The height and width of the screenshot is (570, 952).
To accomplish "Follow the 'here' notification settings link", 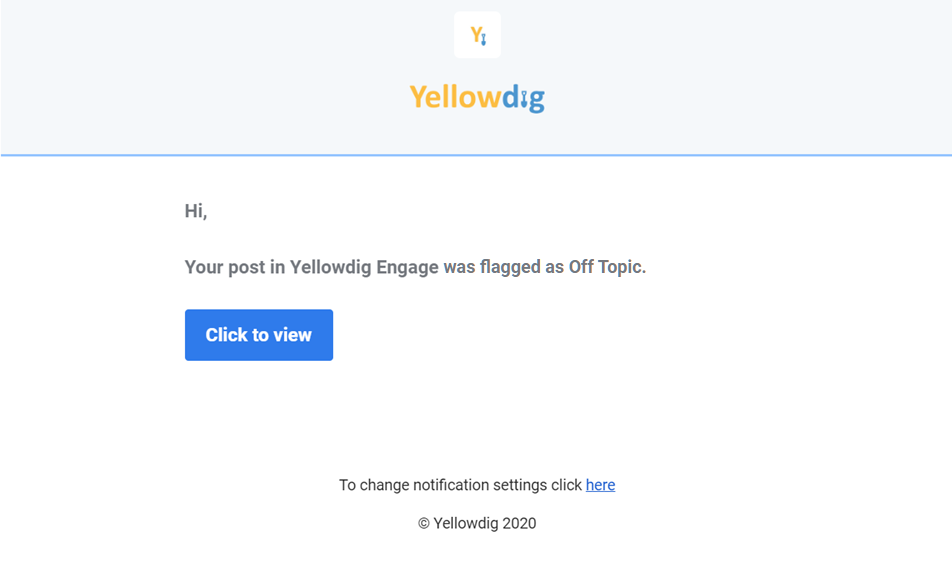I will click(600, 485).
